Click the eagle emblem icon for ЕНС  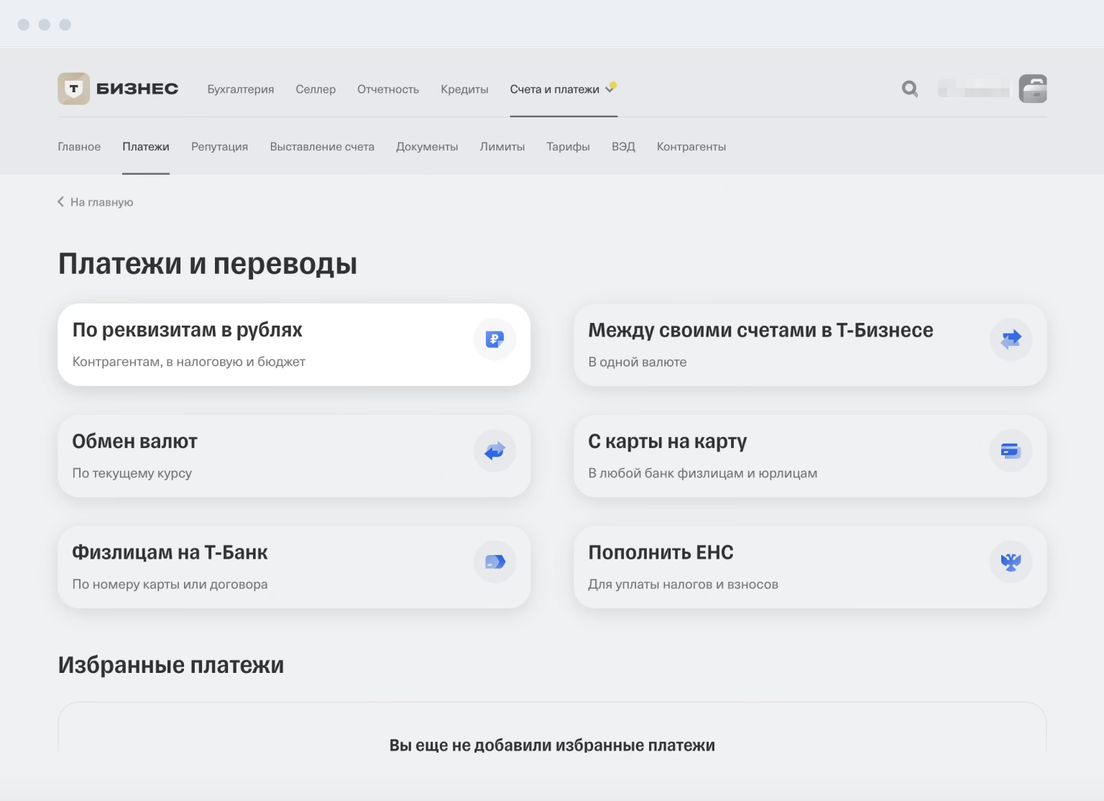(1010, 563)
